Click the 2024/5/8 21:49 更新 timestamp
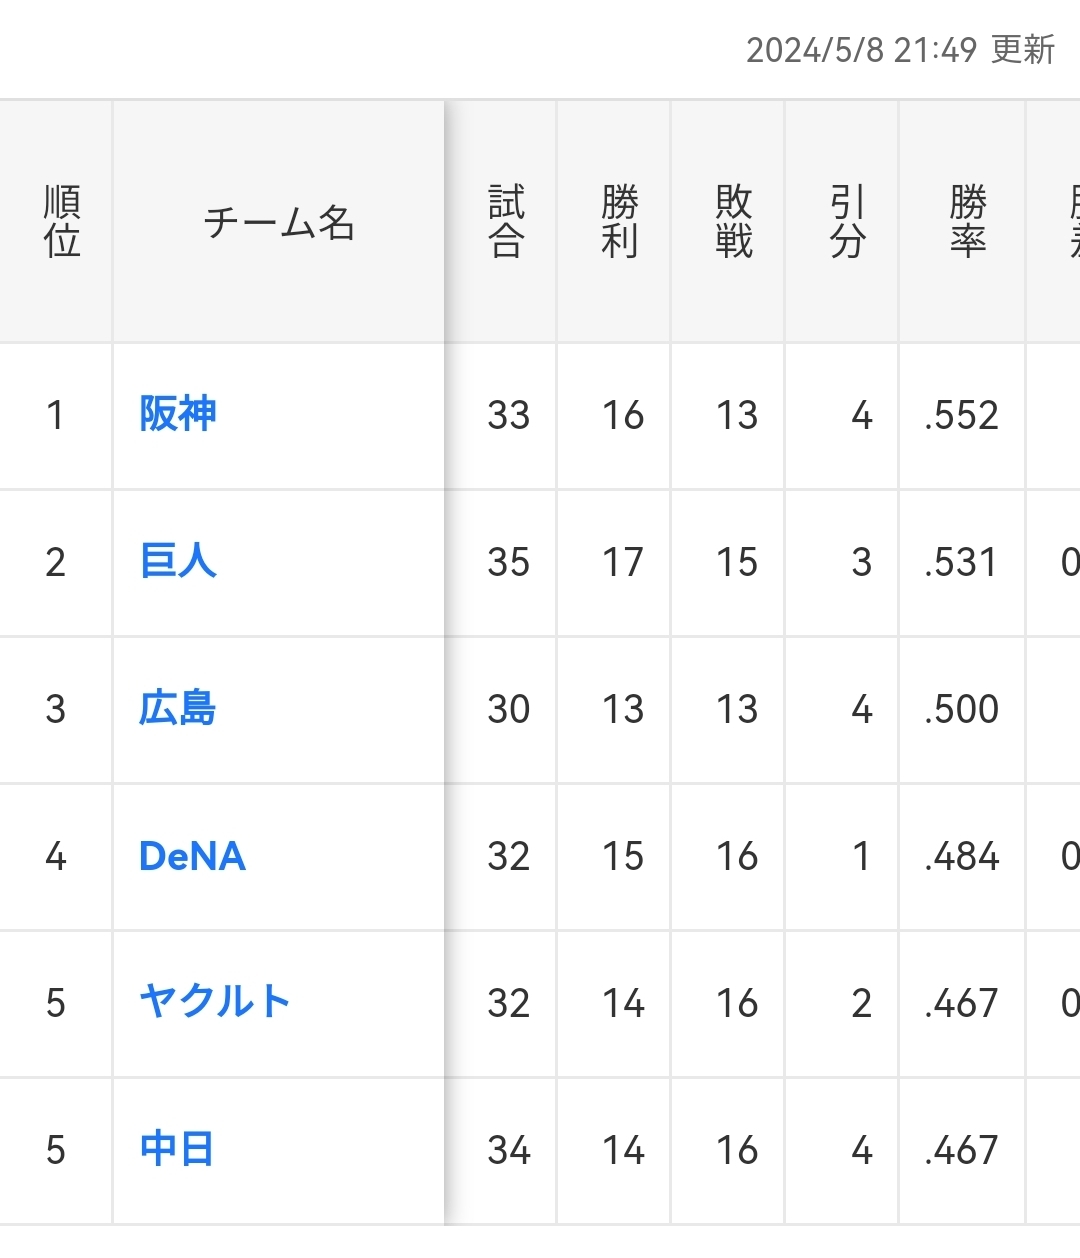 (900, 50)
